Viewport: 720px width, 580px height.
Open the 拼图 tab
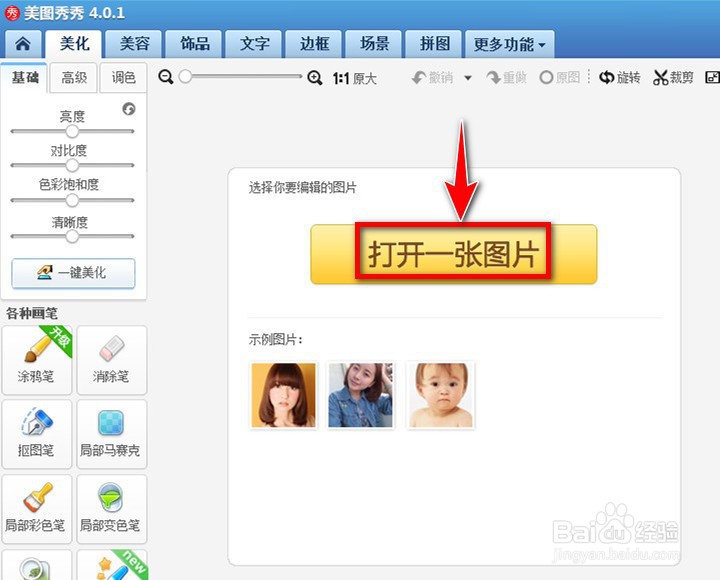(x=434, y=44)
